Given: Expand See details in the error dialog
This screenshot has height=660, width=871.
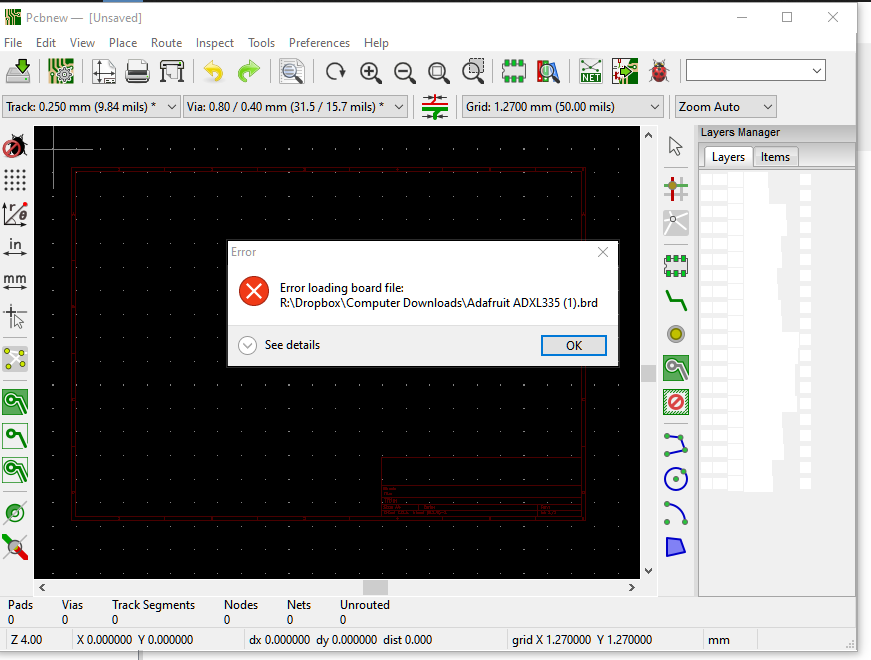Looking at the screenshot, I should pyautogui.click(x=247, y=344).
